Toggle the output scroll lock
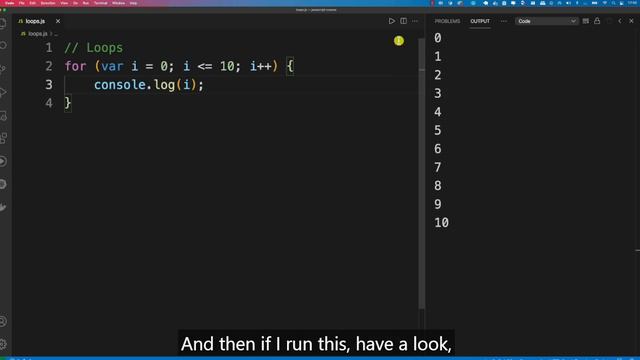This screenshot has height=360, width=640. [x=597, y=21]
